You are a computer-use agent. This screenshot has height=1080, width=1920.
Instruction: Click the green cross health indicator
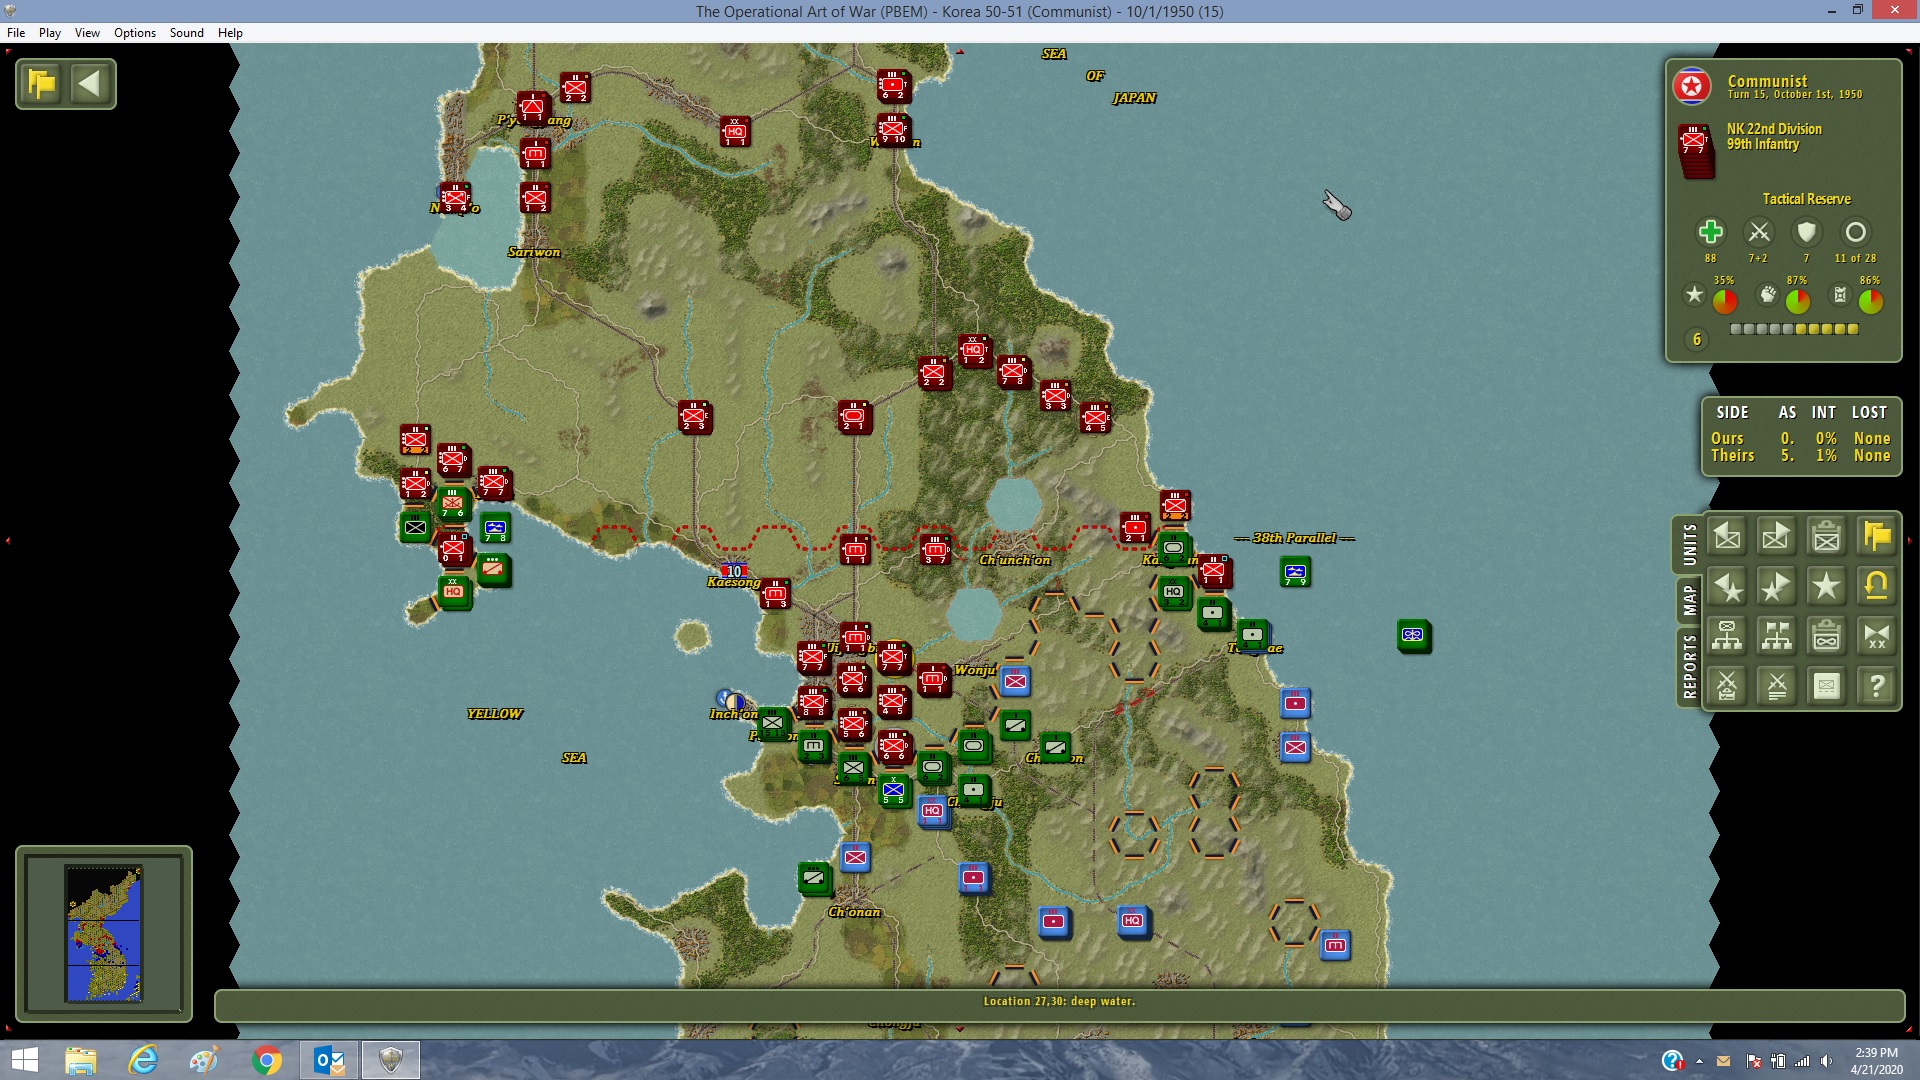1710,232
